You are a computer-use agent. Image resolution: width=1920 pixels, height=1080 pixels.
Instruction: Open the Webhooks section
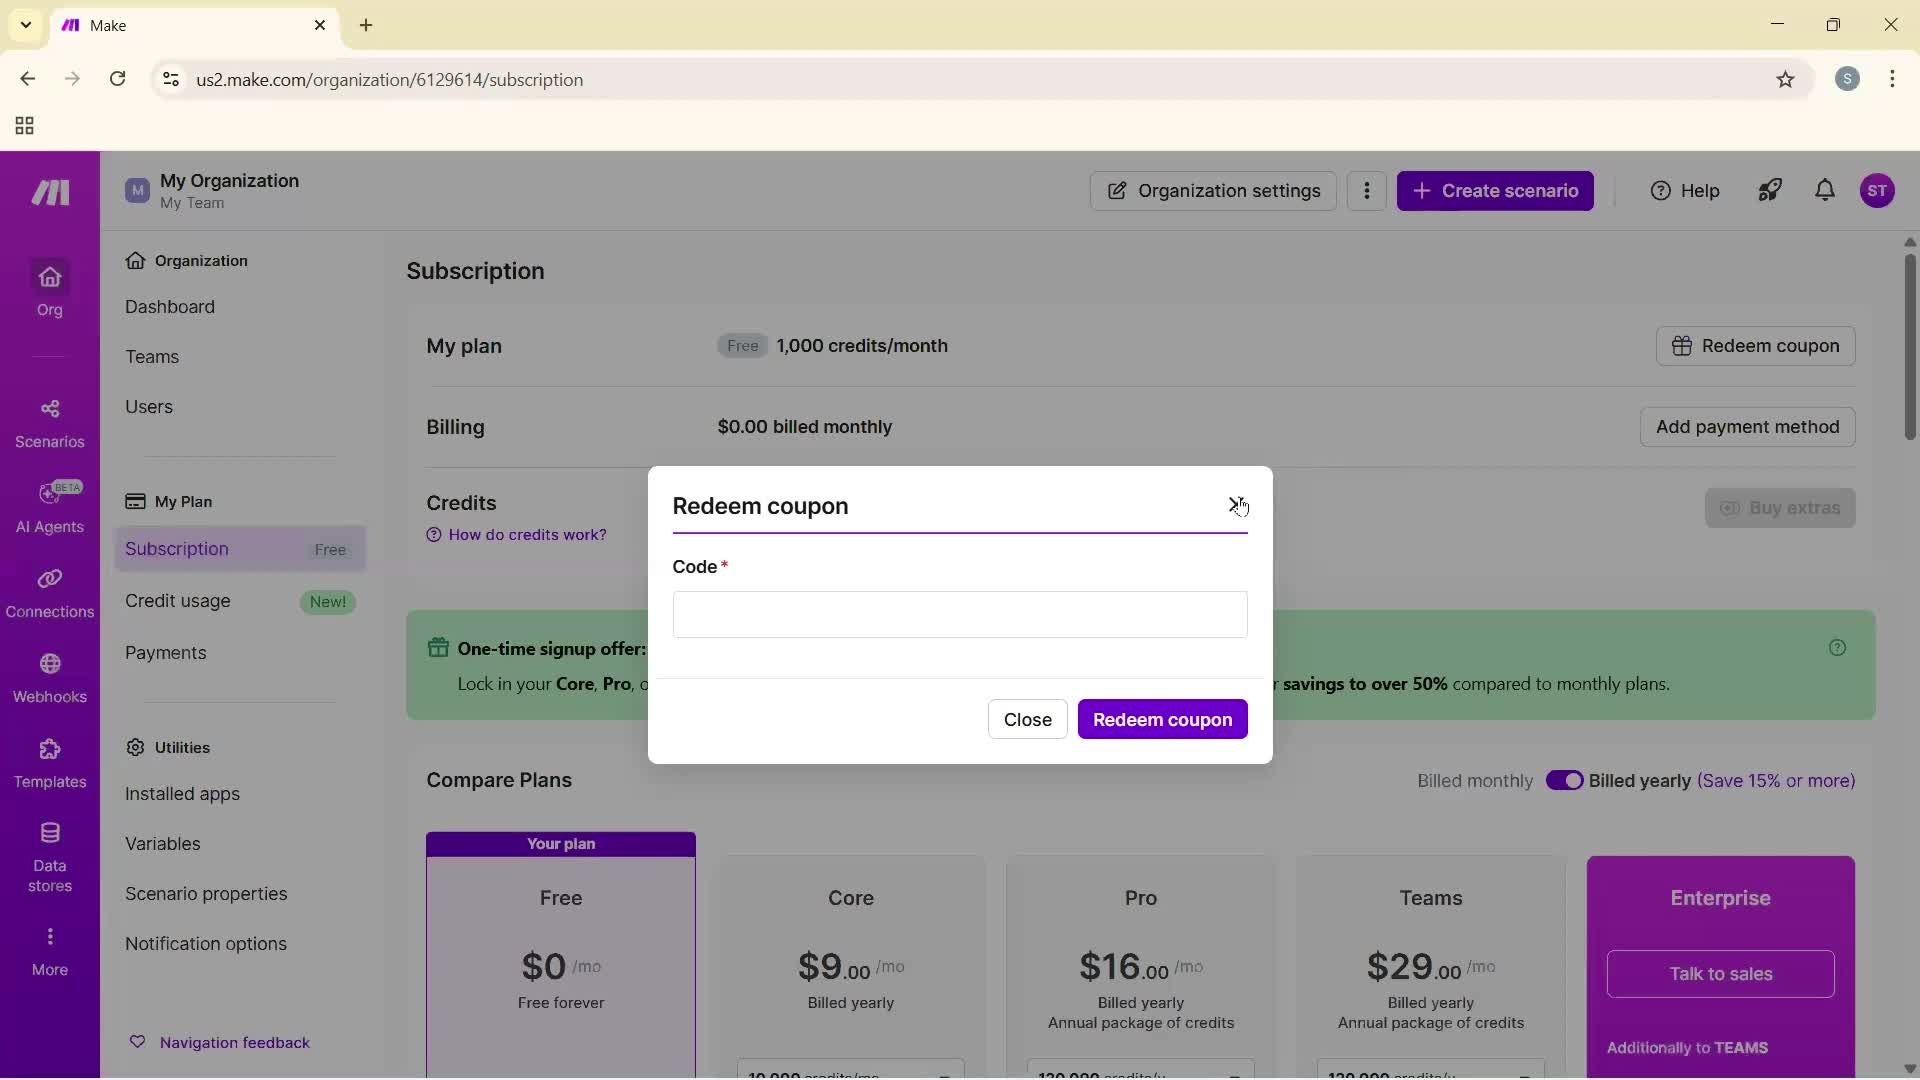[x=49, y=678]
